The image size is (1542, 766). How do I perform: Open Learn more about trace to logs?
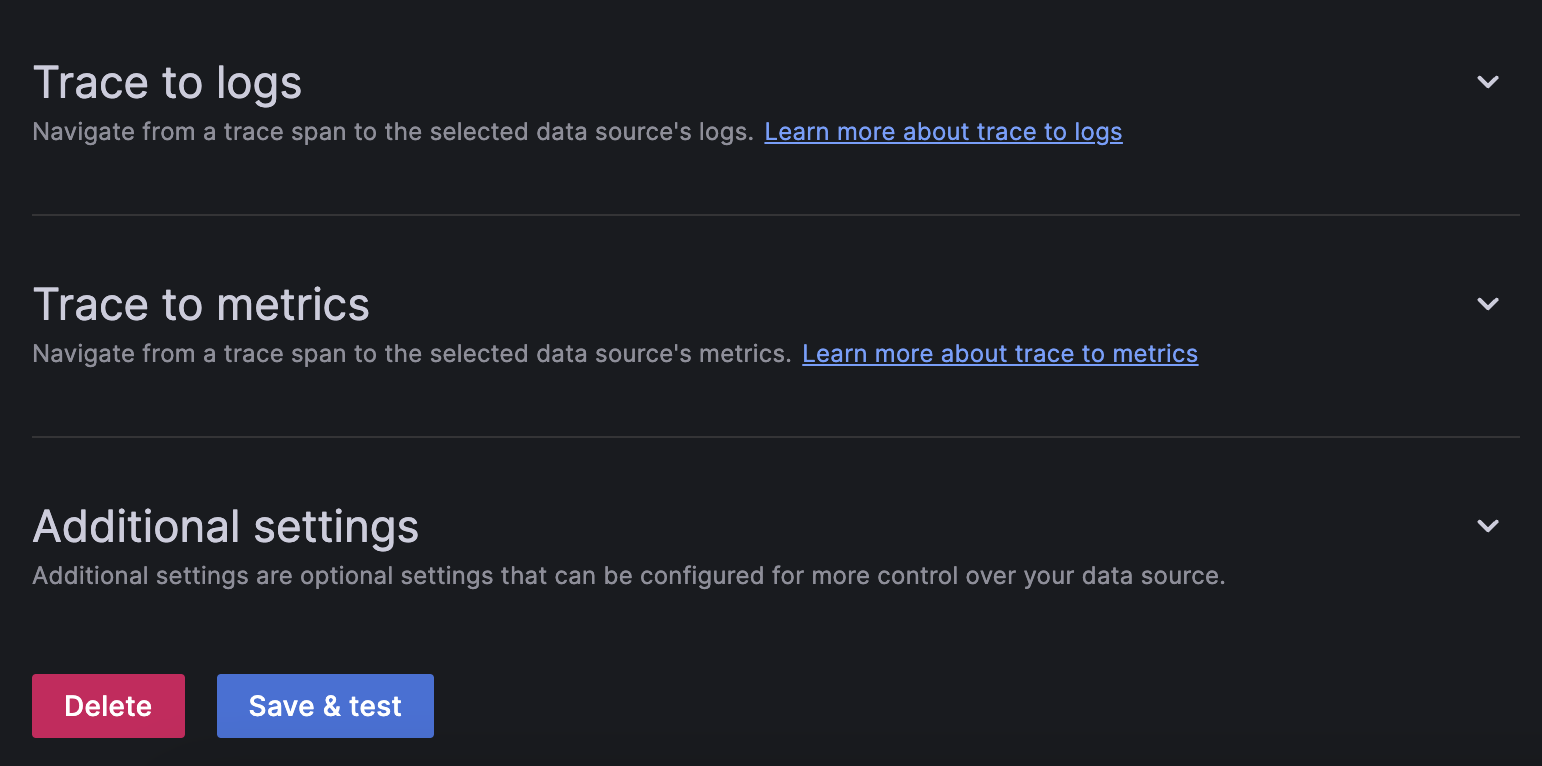pyautogui.click(x=943, y=132)
